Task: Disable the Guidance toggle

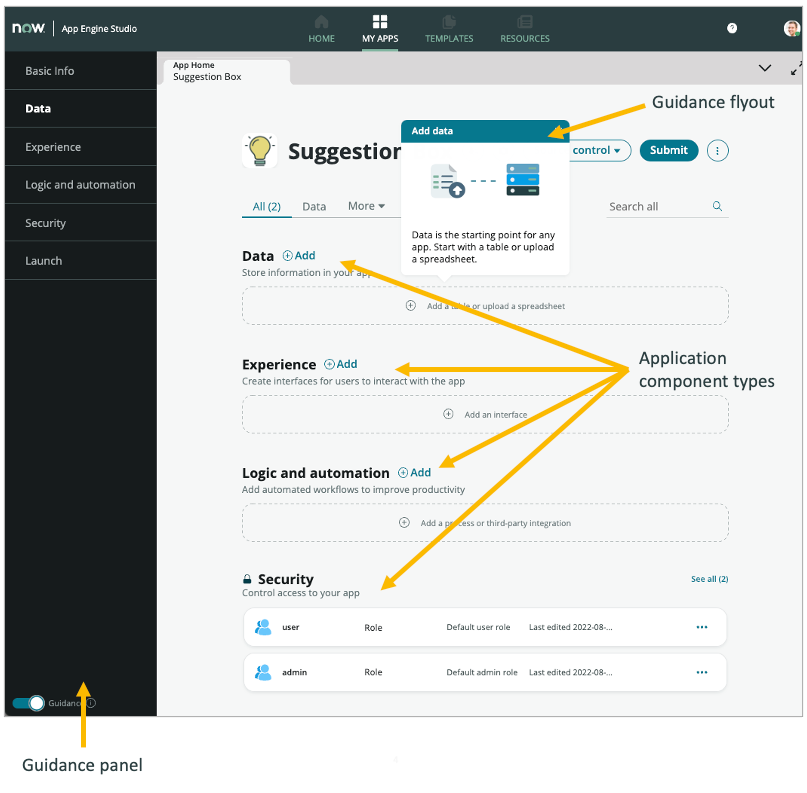Action: (x=27, y=703)
